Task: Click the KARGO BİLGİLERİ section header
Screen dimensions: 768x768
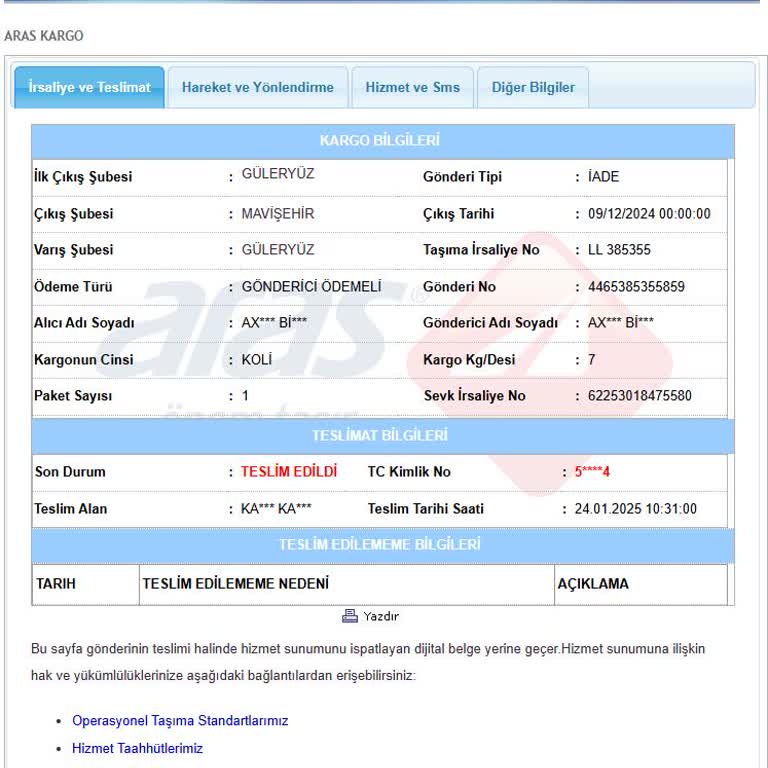Action: 380,141
